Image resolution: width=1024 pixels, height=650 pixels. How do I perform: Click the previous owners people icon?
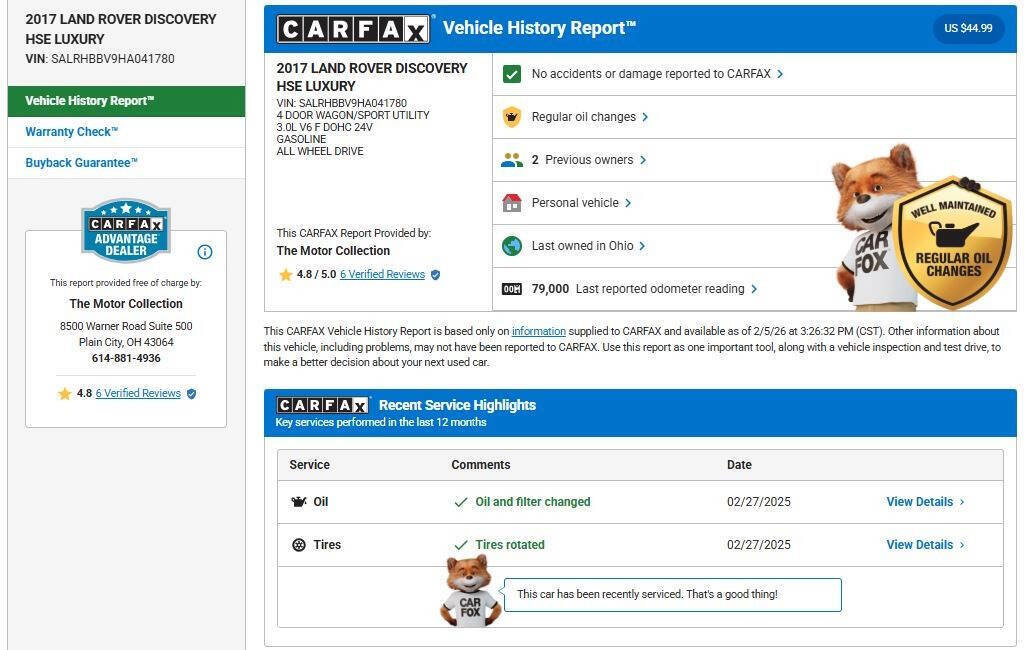coord(512,160)
